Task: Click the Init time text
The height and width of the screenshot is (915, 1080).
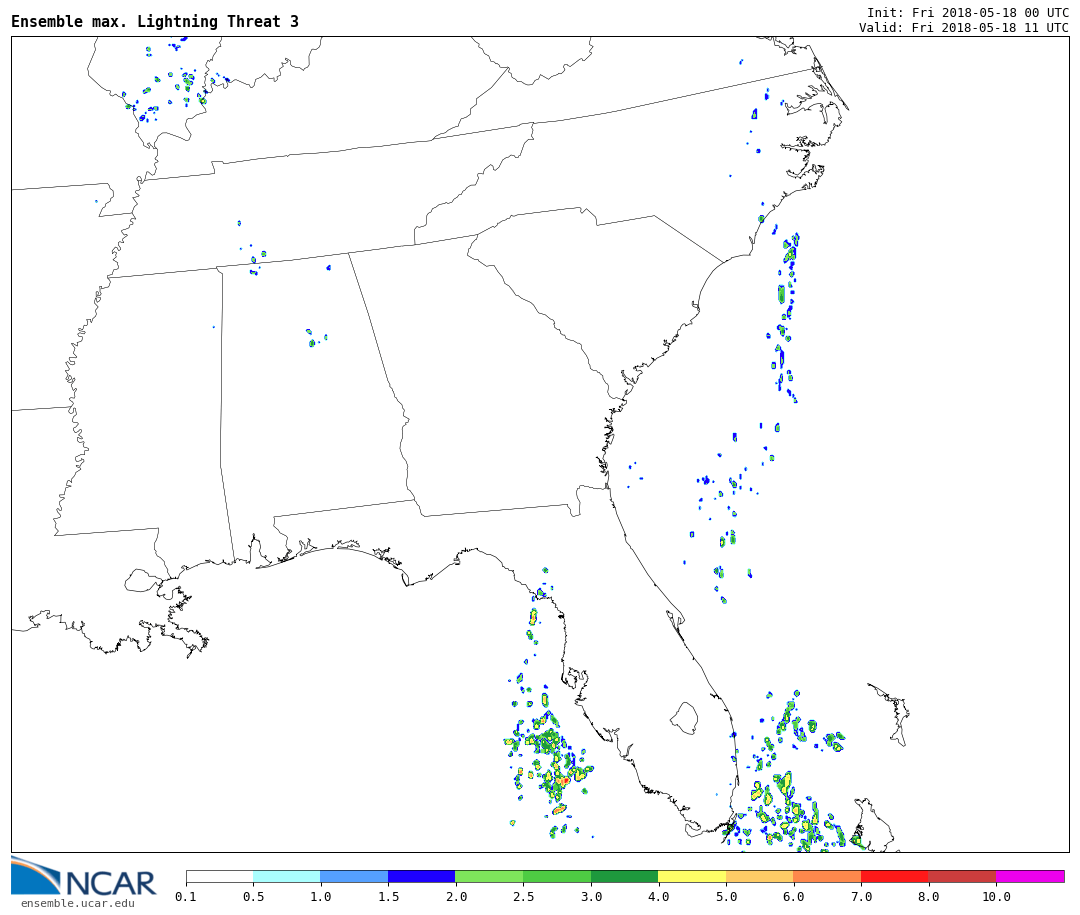Action: click(x=967, y=13)
